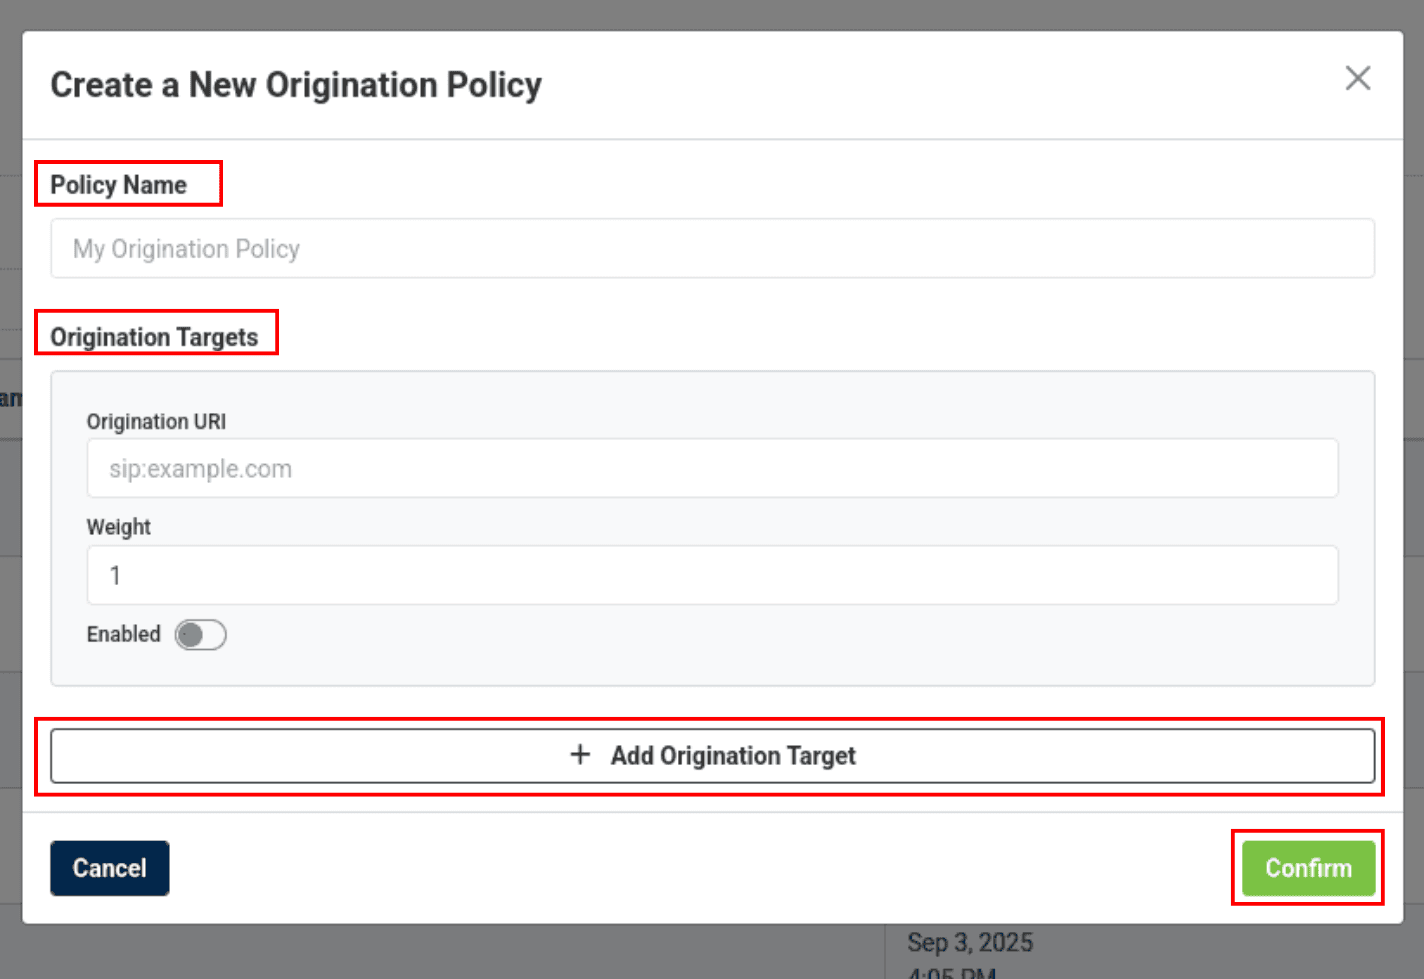Click the plus icon before Add Origination Target
The image size is (1424, 979).
pos(580,755)
